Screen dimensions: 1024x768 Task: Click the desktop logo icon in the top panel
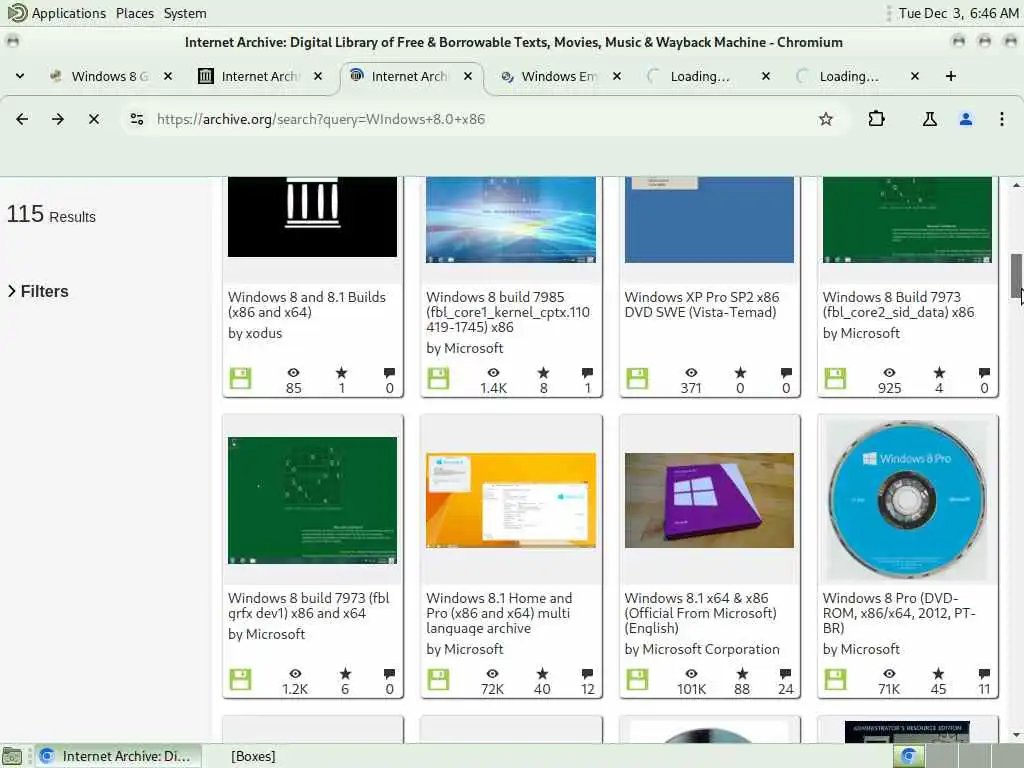click(16, 12)
